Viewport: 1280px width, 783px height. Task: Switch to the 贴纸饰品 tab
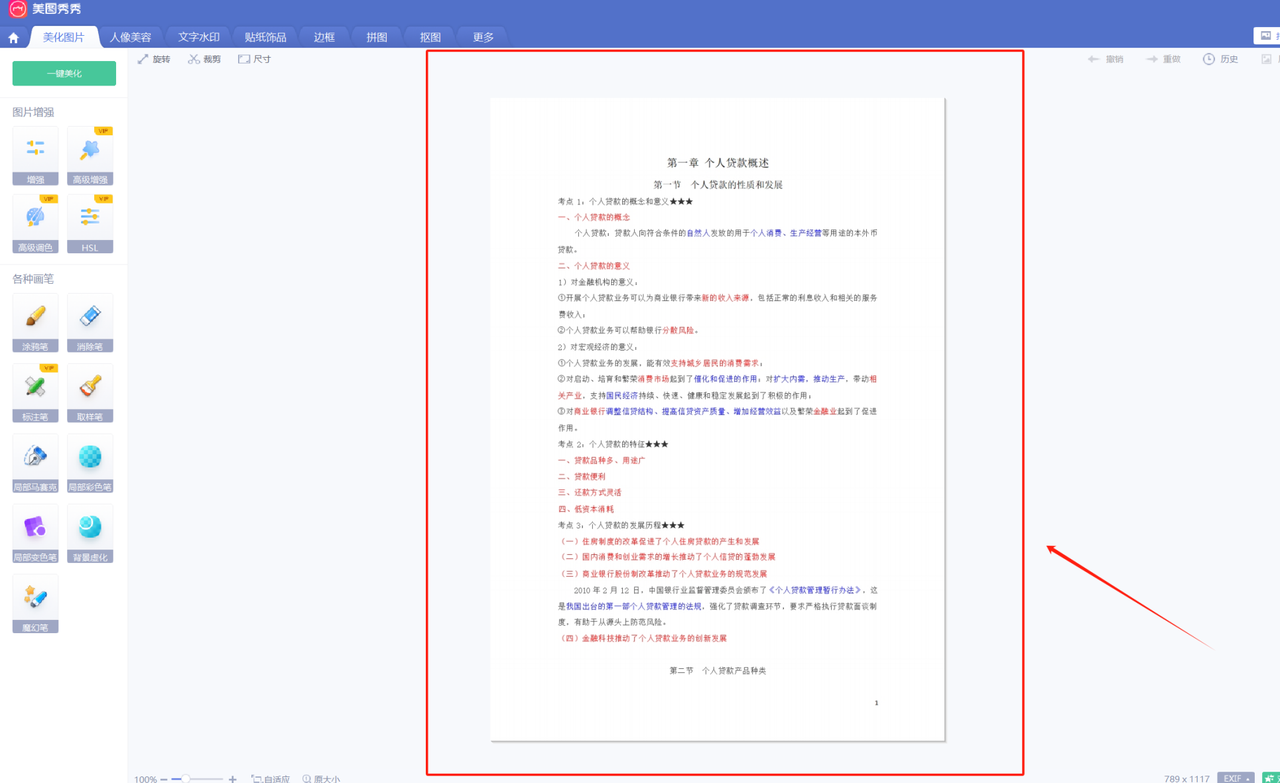[x=266, y=37]
